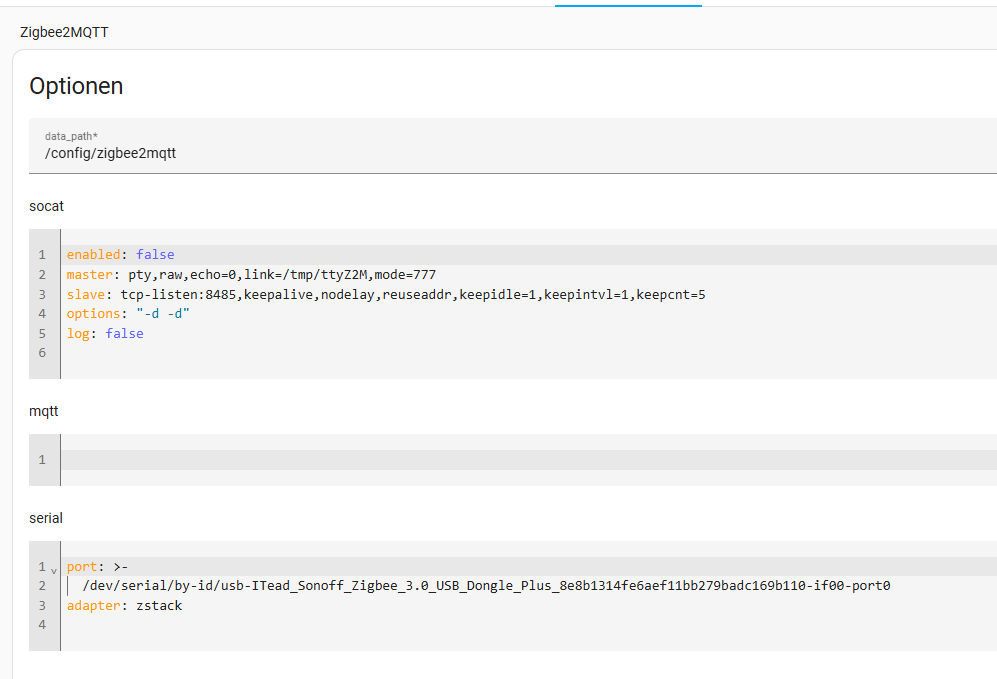
Task: Click line number 3 in socat gutter
Action: tap(42, 294)
